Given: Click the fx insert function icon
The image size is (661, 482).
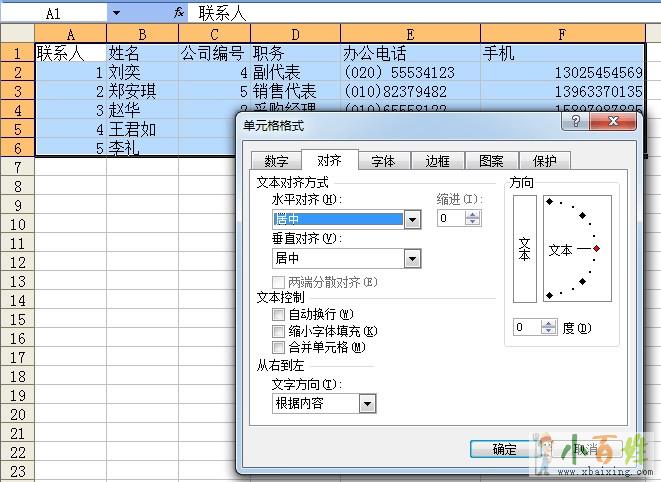Looking at the screenshot, I should (178, 13).
